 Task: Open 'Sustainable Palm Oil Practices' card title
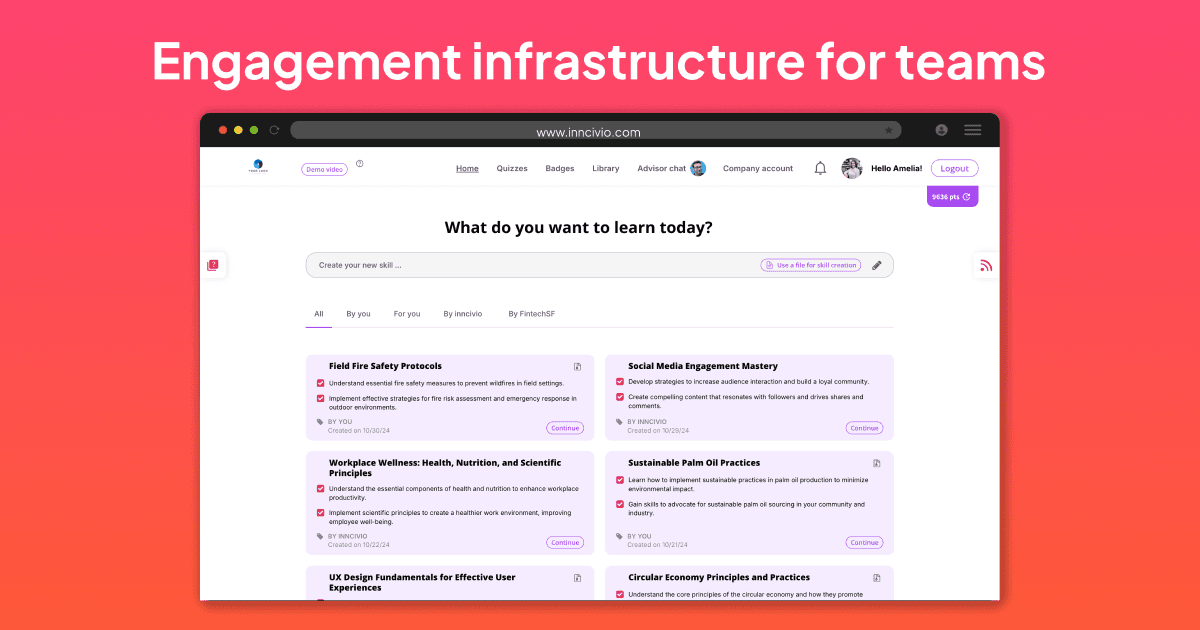click(x=694, y=463)
